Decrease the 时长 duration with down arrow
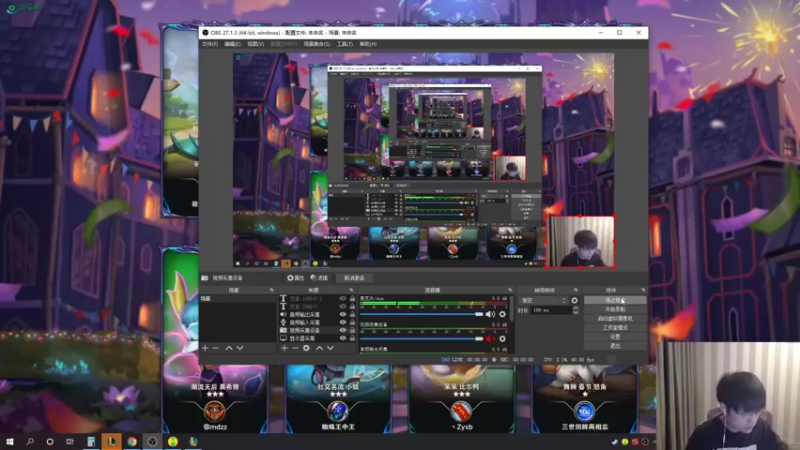The height and width of the screenshot is (450, 800). tap(576, 312)
